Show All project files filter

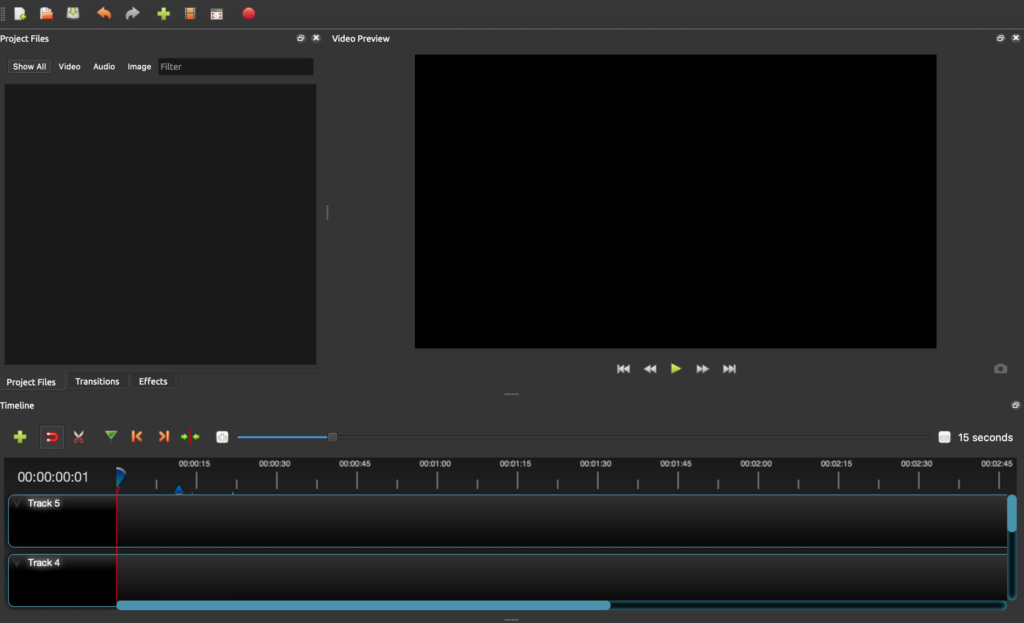29,67
